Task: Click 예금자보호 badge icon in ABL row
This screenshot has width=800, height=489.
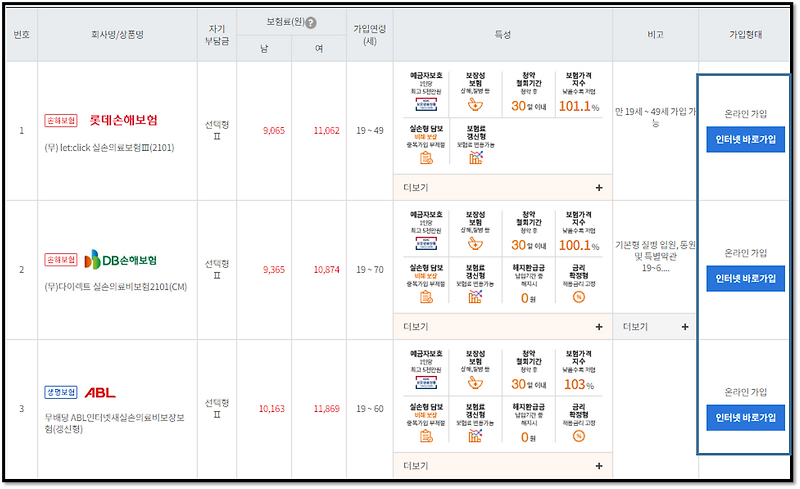Action: pyautogui.click(x=426, y=383)
